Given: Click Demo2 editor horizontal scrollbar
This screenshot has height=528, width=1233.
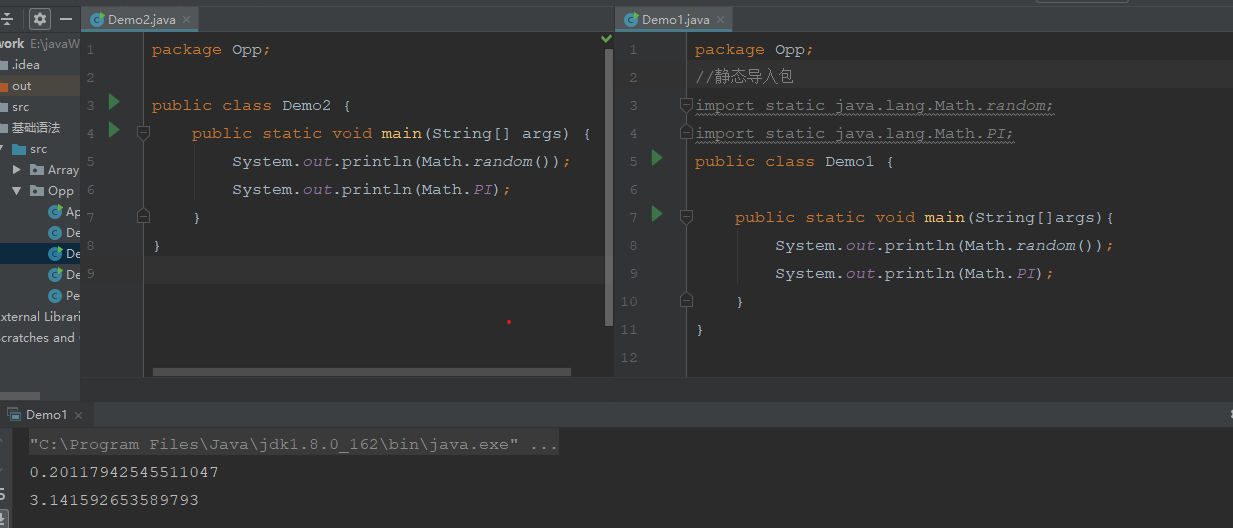Looking at the screenshot, I should click(x=361, y=372).
